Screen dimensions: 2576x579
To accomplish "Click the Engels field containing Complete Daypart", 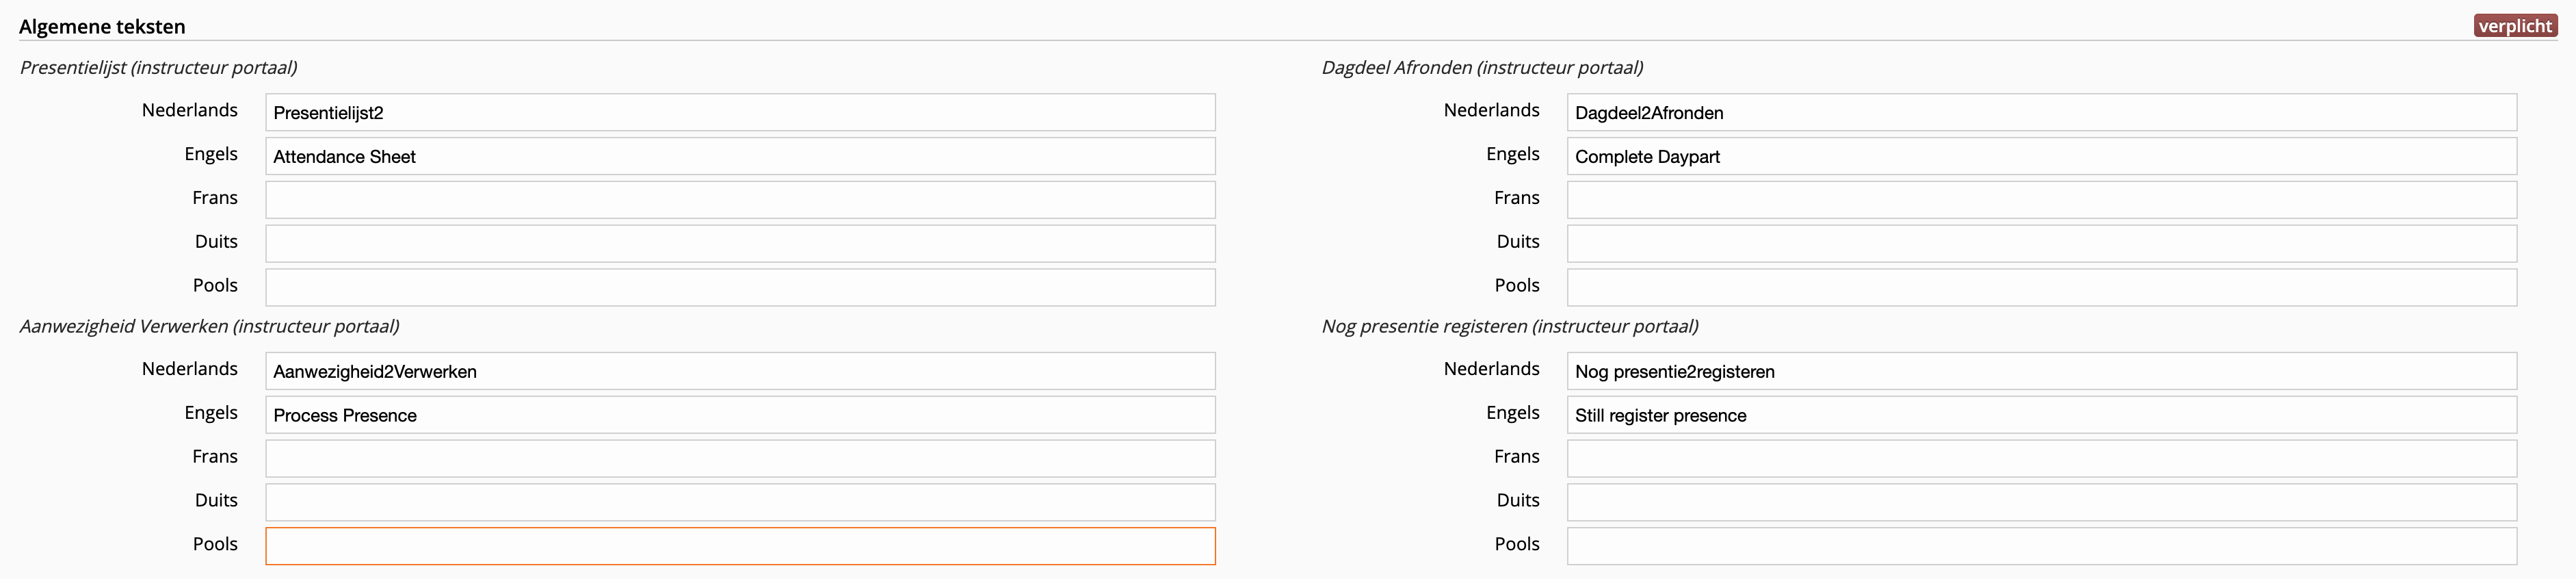I will [x=2041, y=156].
